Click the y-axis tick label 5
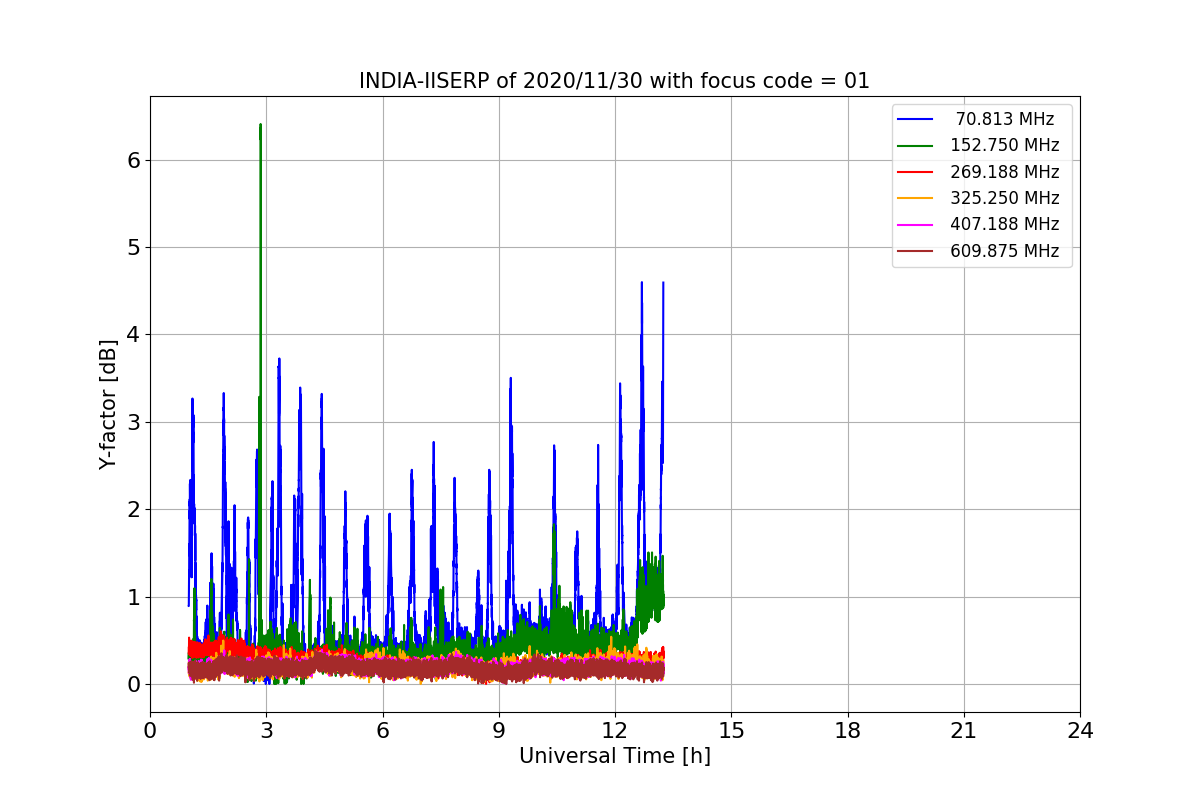The image size is (1200, 800). tap(133, 247)
